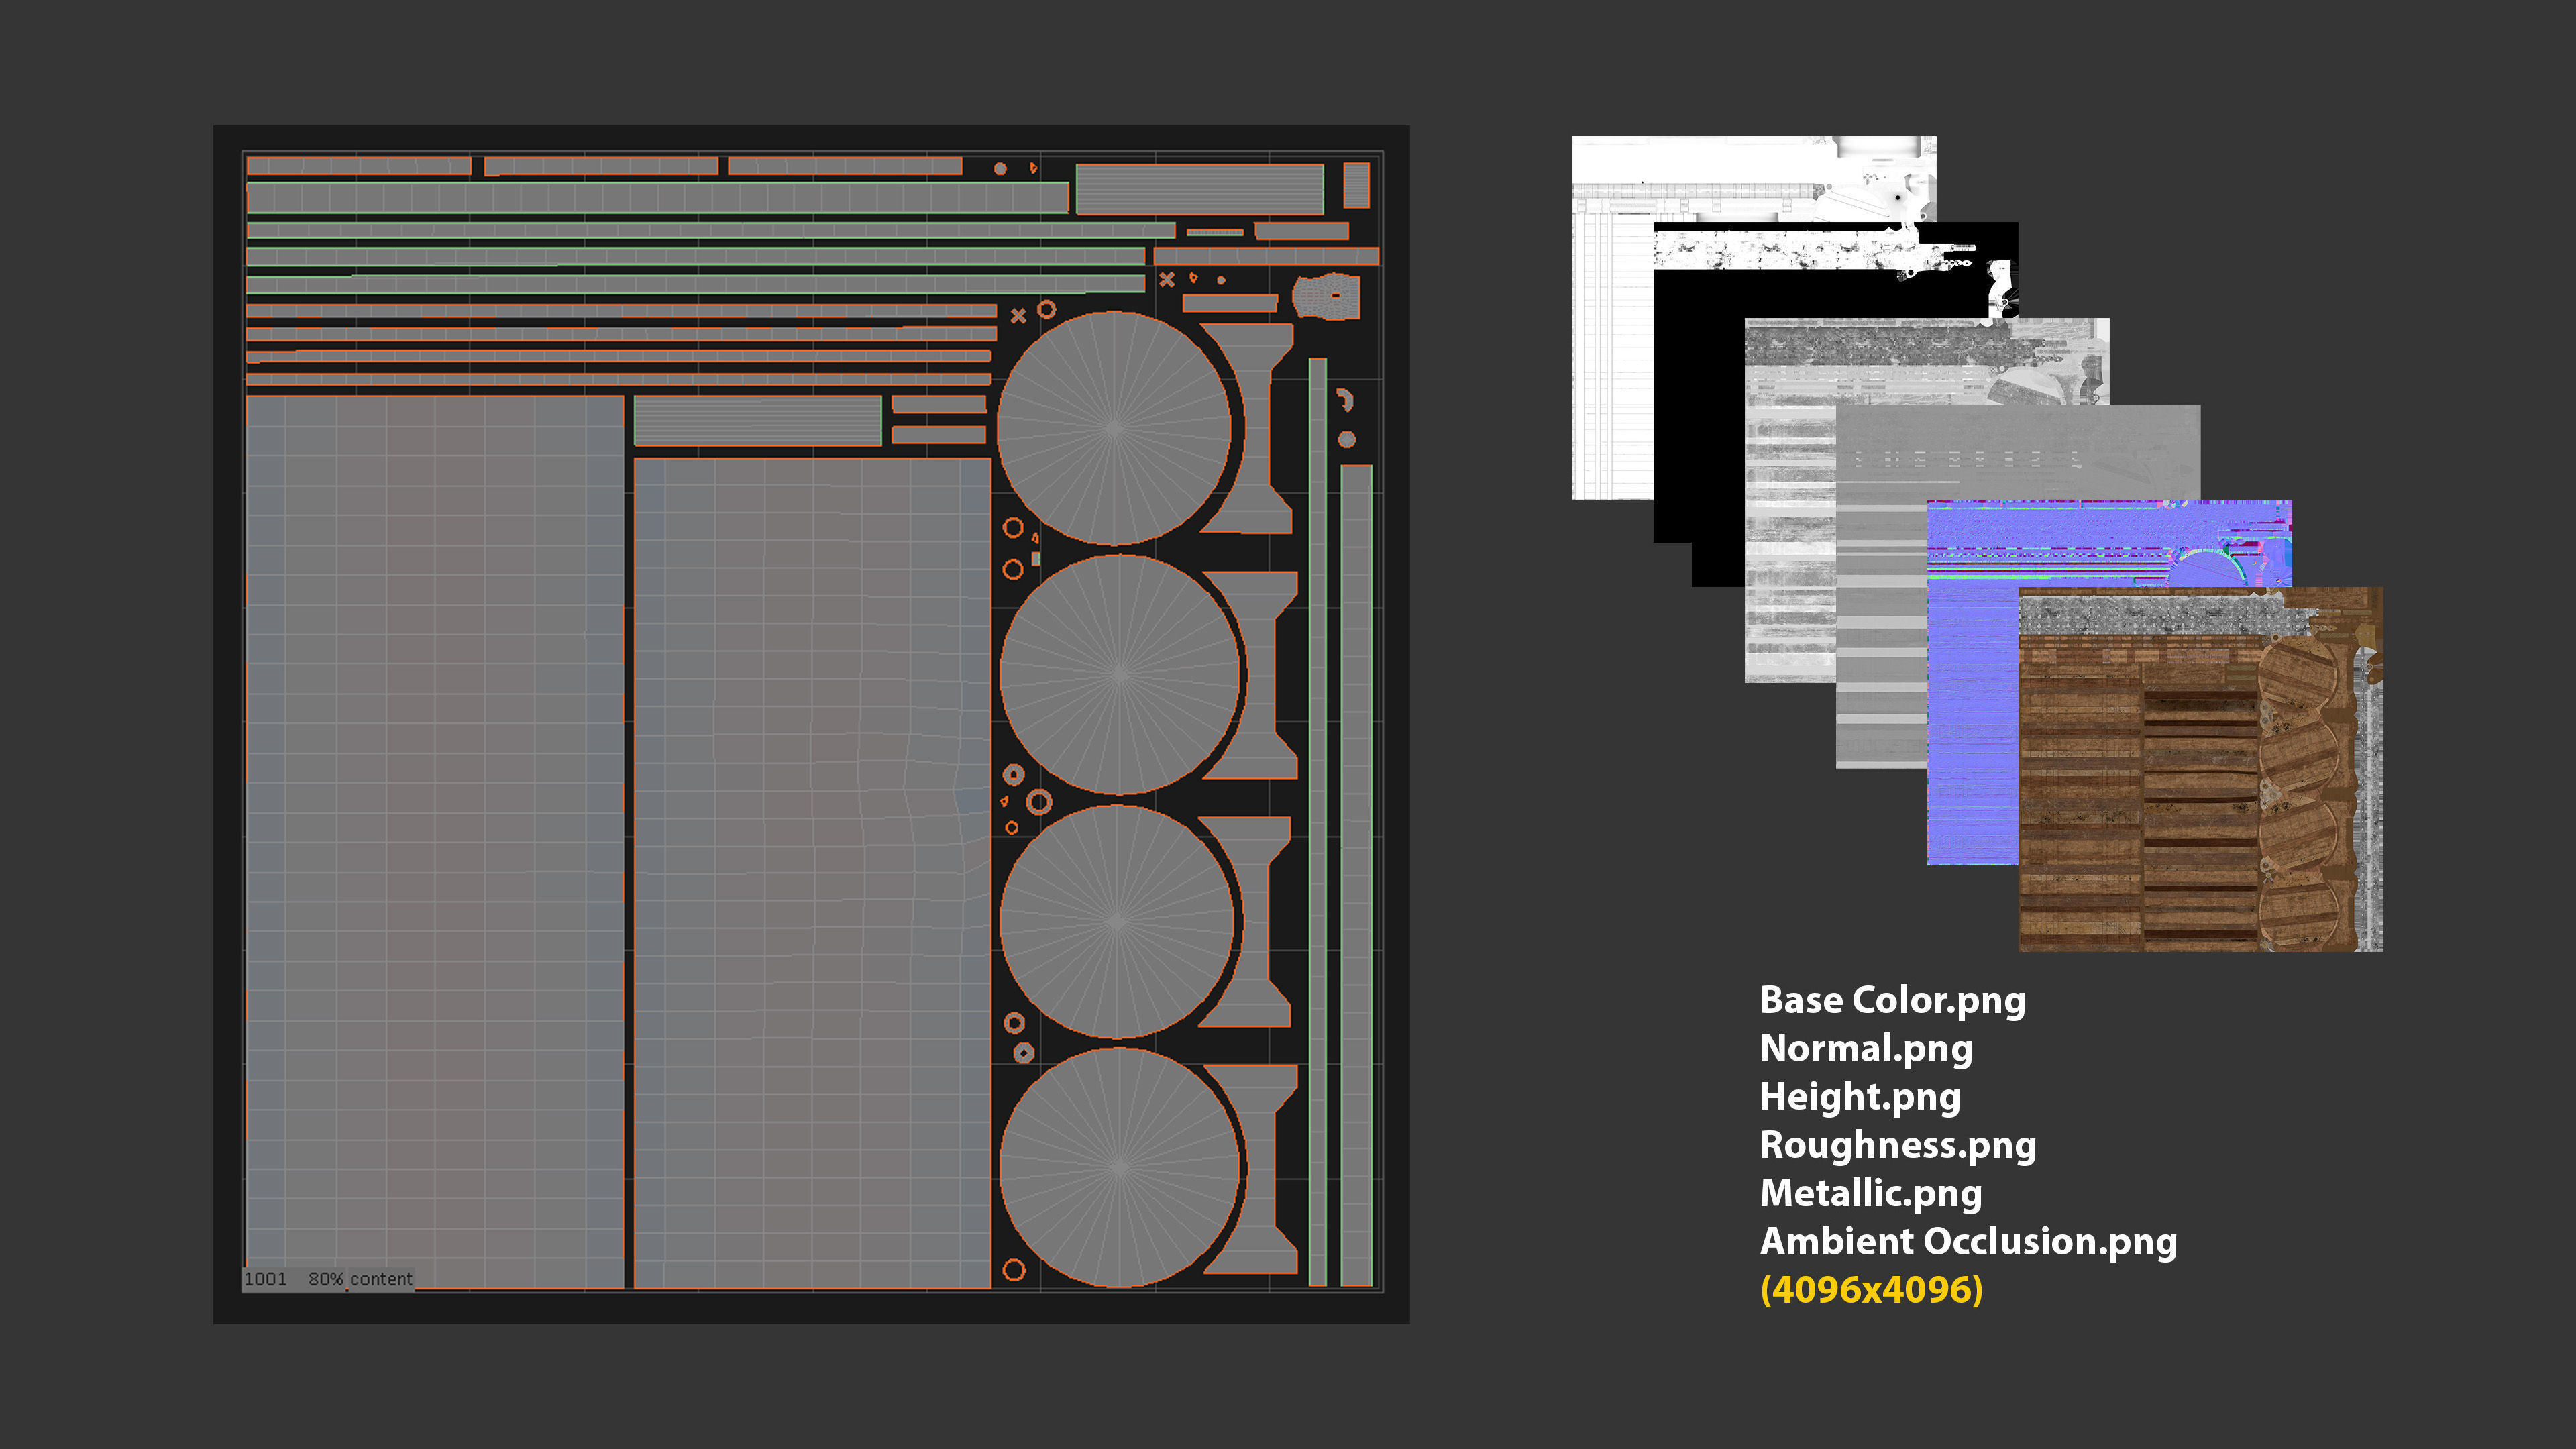Click the 80% content indicator
Viewport: 2576px width, 1449px height.
coord(360,1279)
